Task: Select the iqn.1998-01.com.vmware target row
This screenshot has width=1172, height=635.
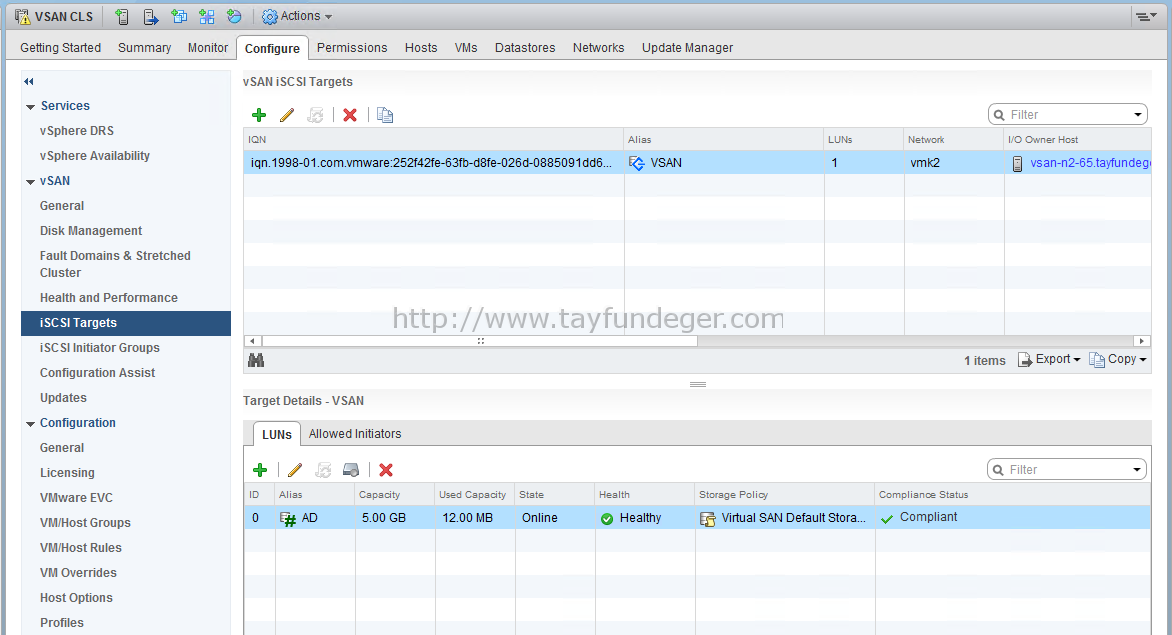Action: point(697,163)
